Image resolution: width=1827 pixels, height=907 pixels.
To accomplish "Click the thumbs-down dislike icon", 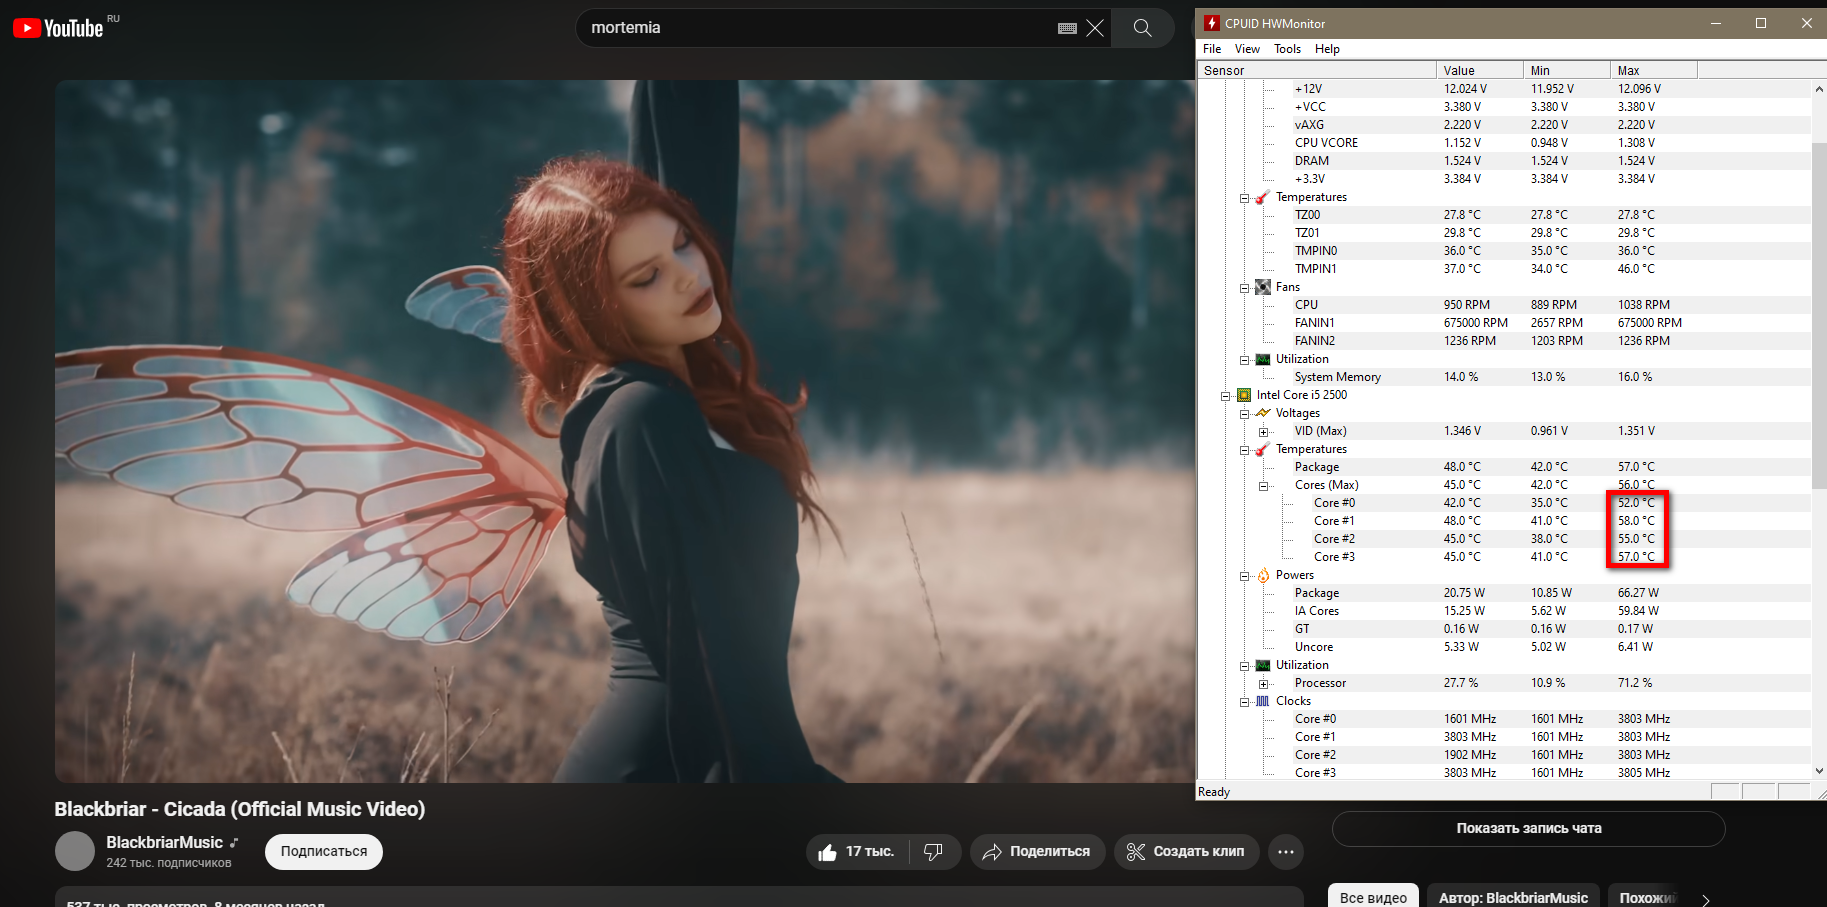I will 933,852.
